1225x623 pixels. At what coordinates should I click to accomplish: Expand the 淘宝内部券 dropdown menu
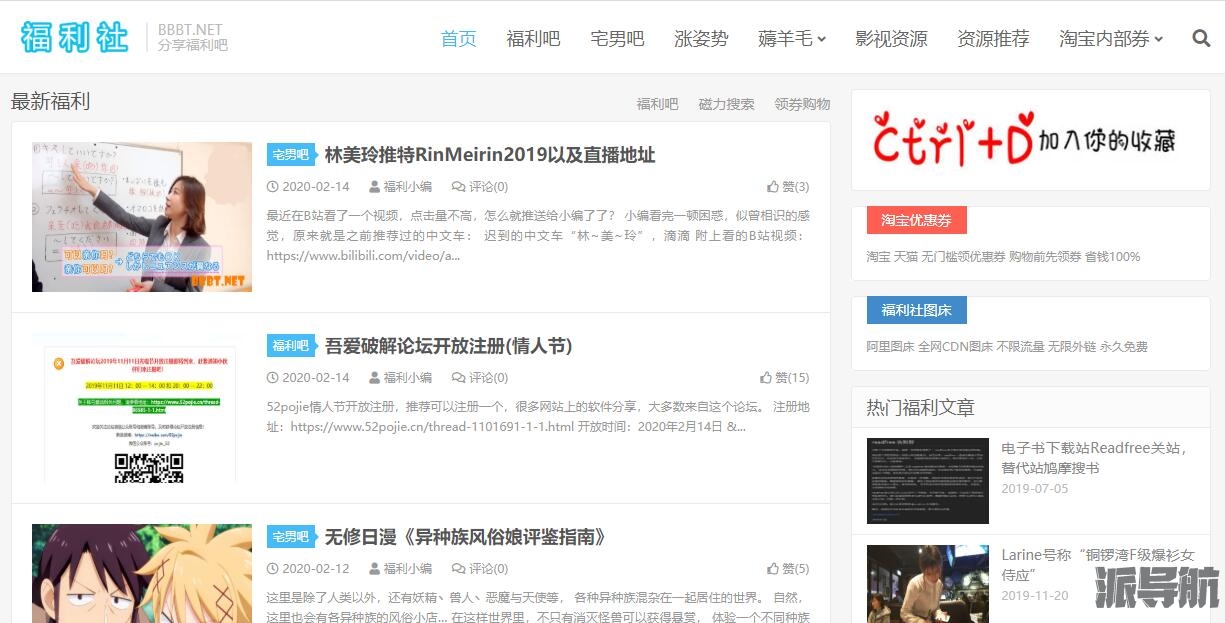[1111, 39]
